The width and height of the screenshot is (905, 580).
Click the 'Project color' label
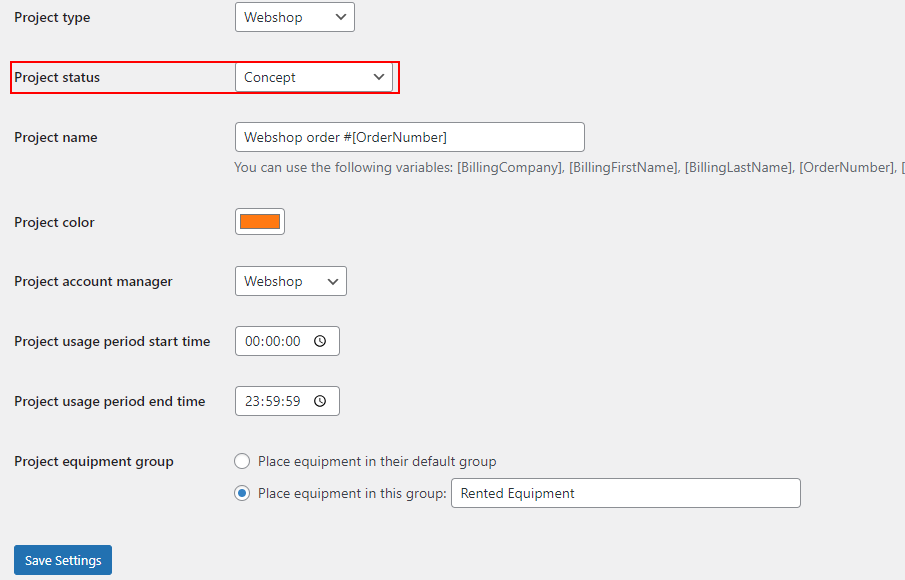[54, 222]
